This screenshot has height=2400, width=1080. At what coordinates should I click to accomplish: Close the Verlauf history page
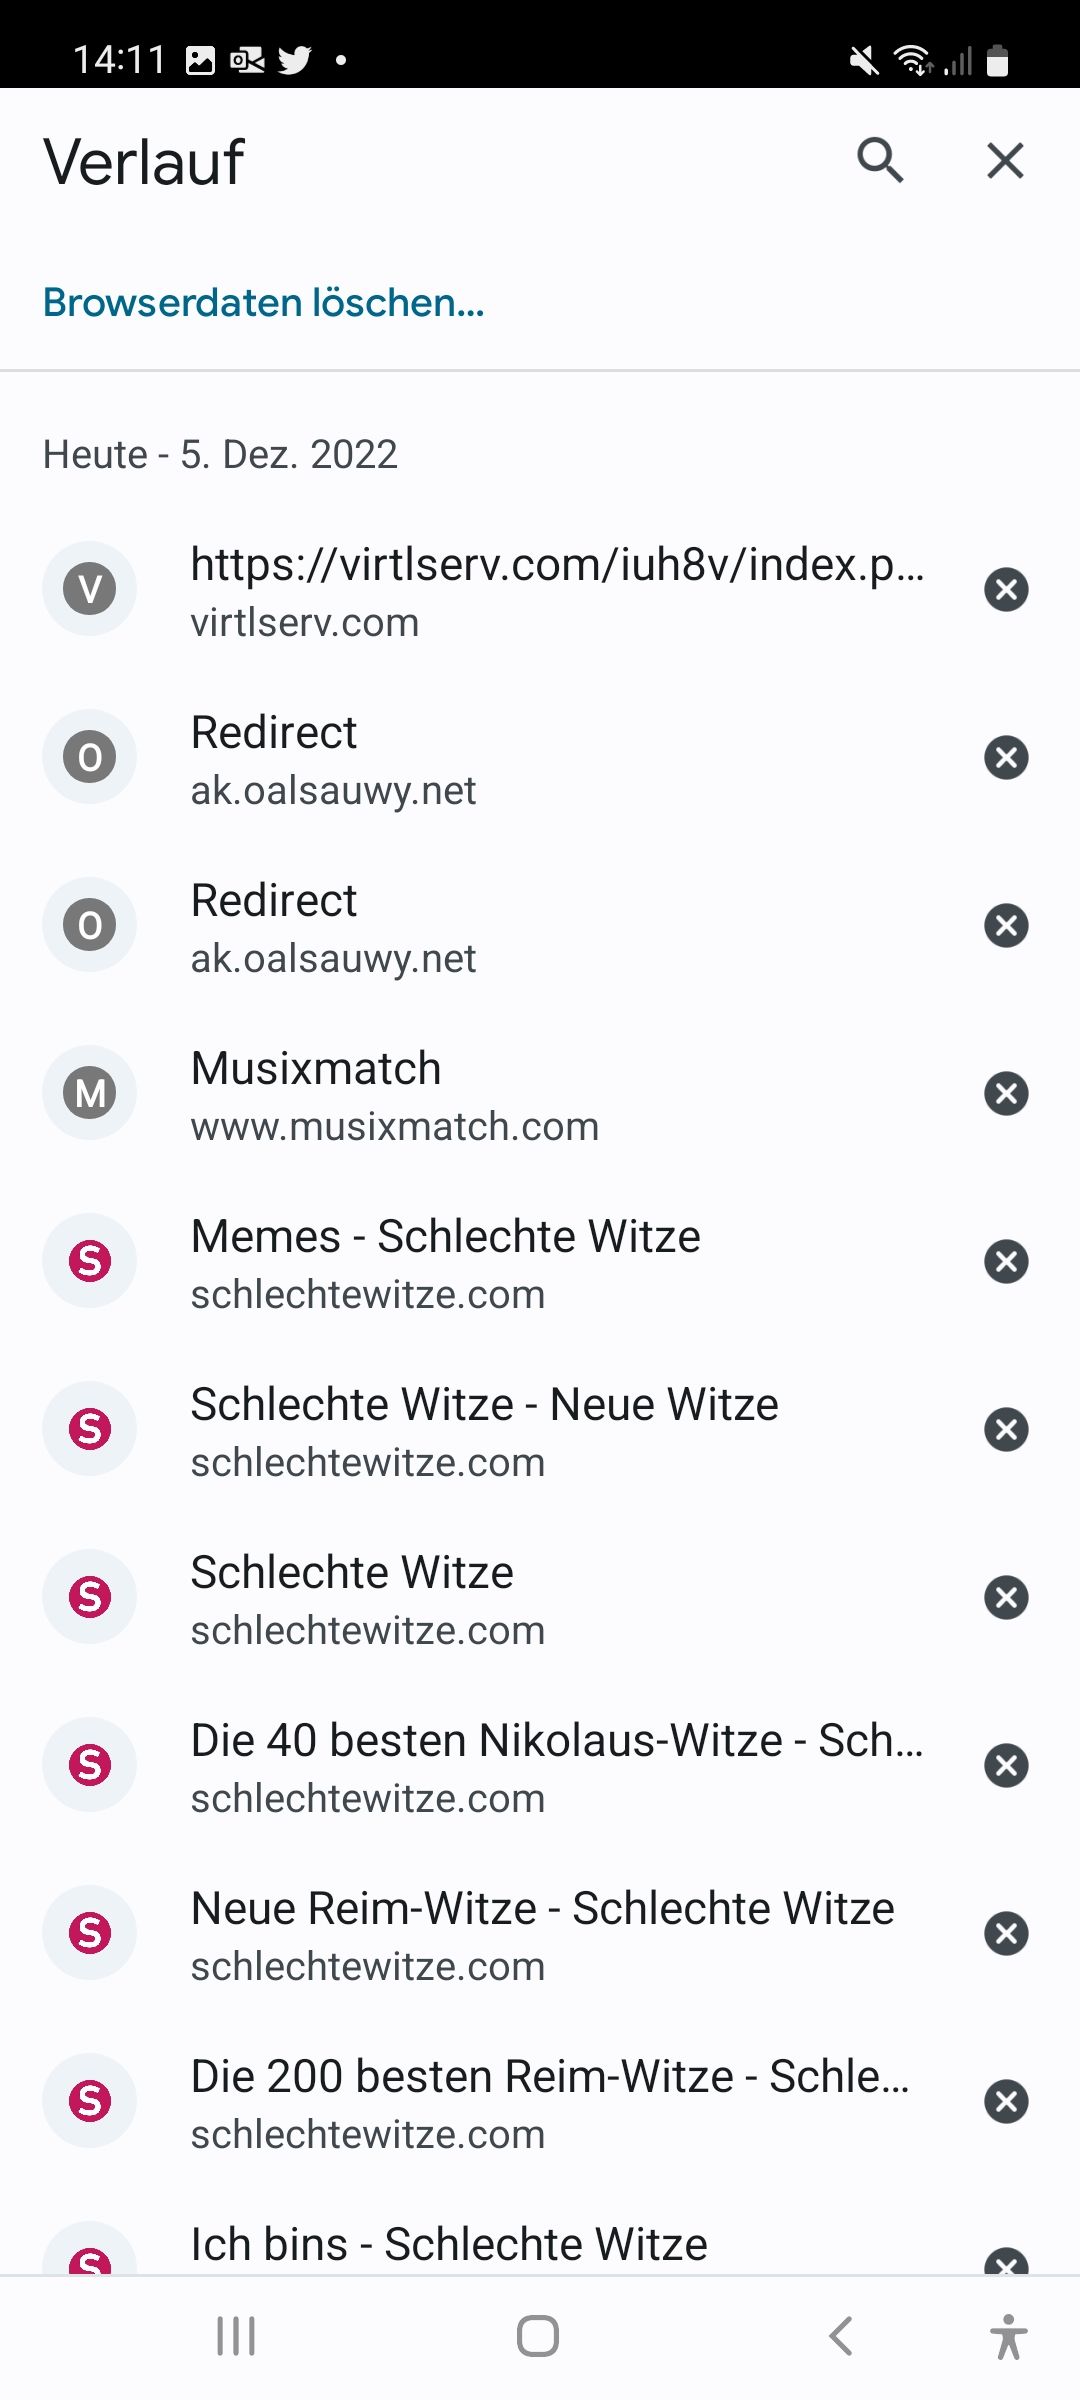pyautogui.click(x=1005, y=160)
